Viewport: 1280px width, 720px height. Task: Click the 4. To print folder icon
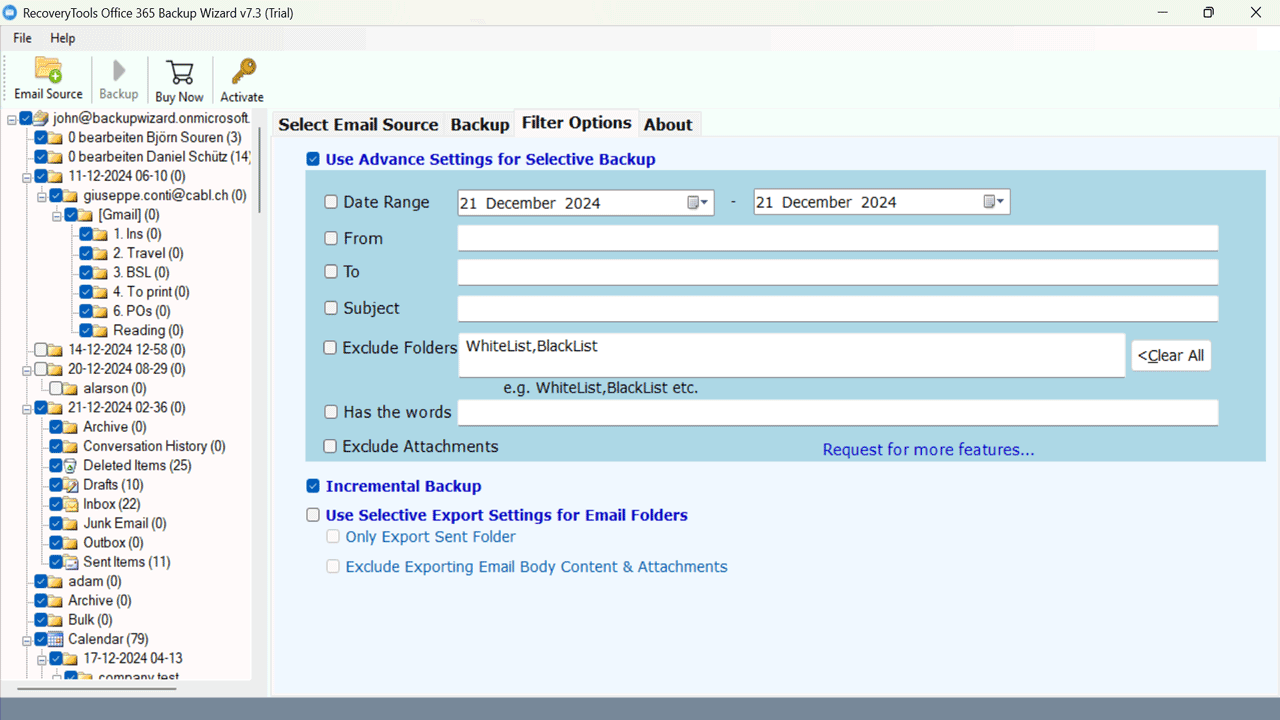click(101, 292)
